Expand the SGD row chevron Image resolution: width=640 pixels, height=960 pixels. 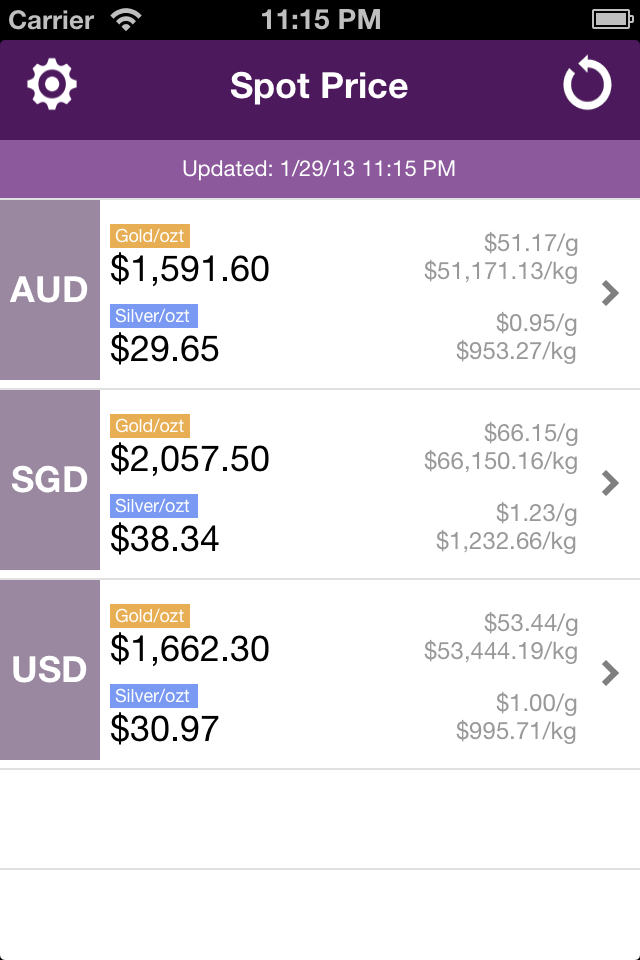(609, 482)
